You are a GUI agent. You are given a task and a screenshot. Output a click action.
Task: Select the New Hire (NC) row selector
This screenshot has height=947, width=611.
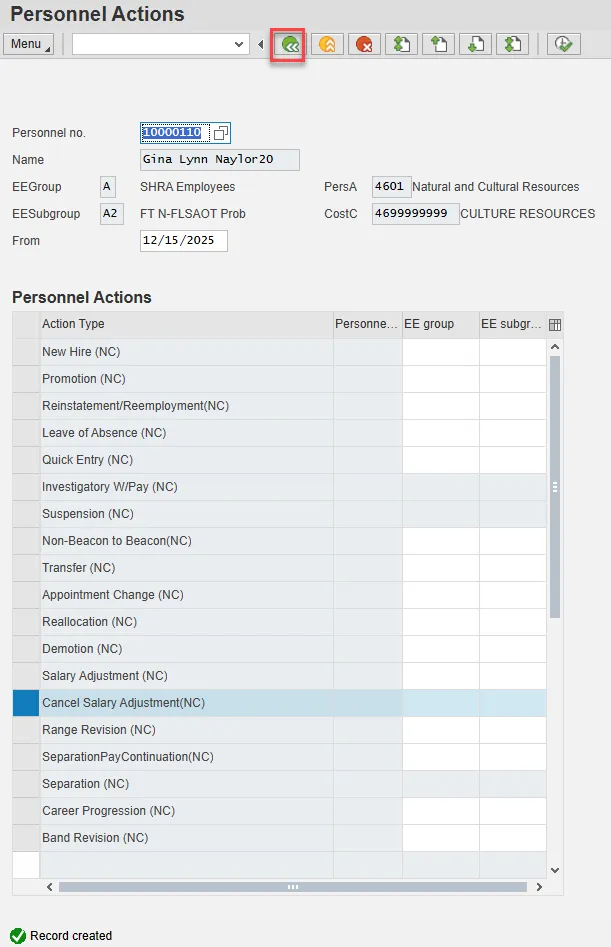[25, 352]
